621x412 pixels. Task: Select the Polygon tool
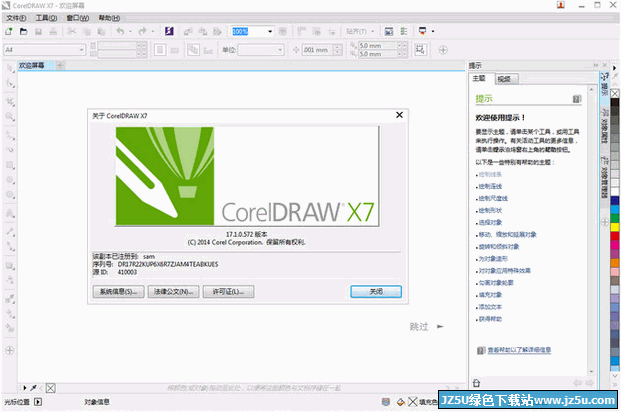[x=10, y=195]
